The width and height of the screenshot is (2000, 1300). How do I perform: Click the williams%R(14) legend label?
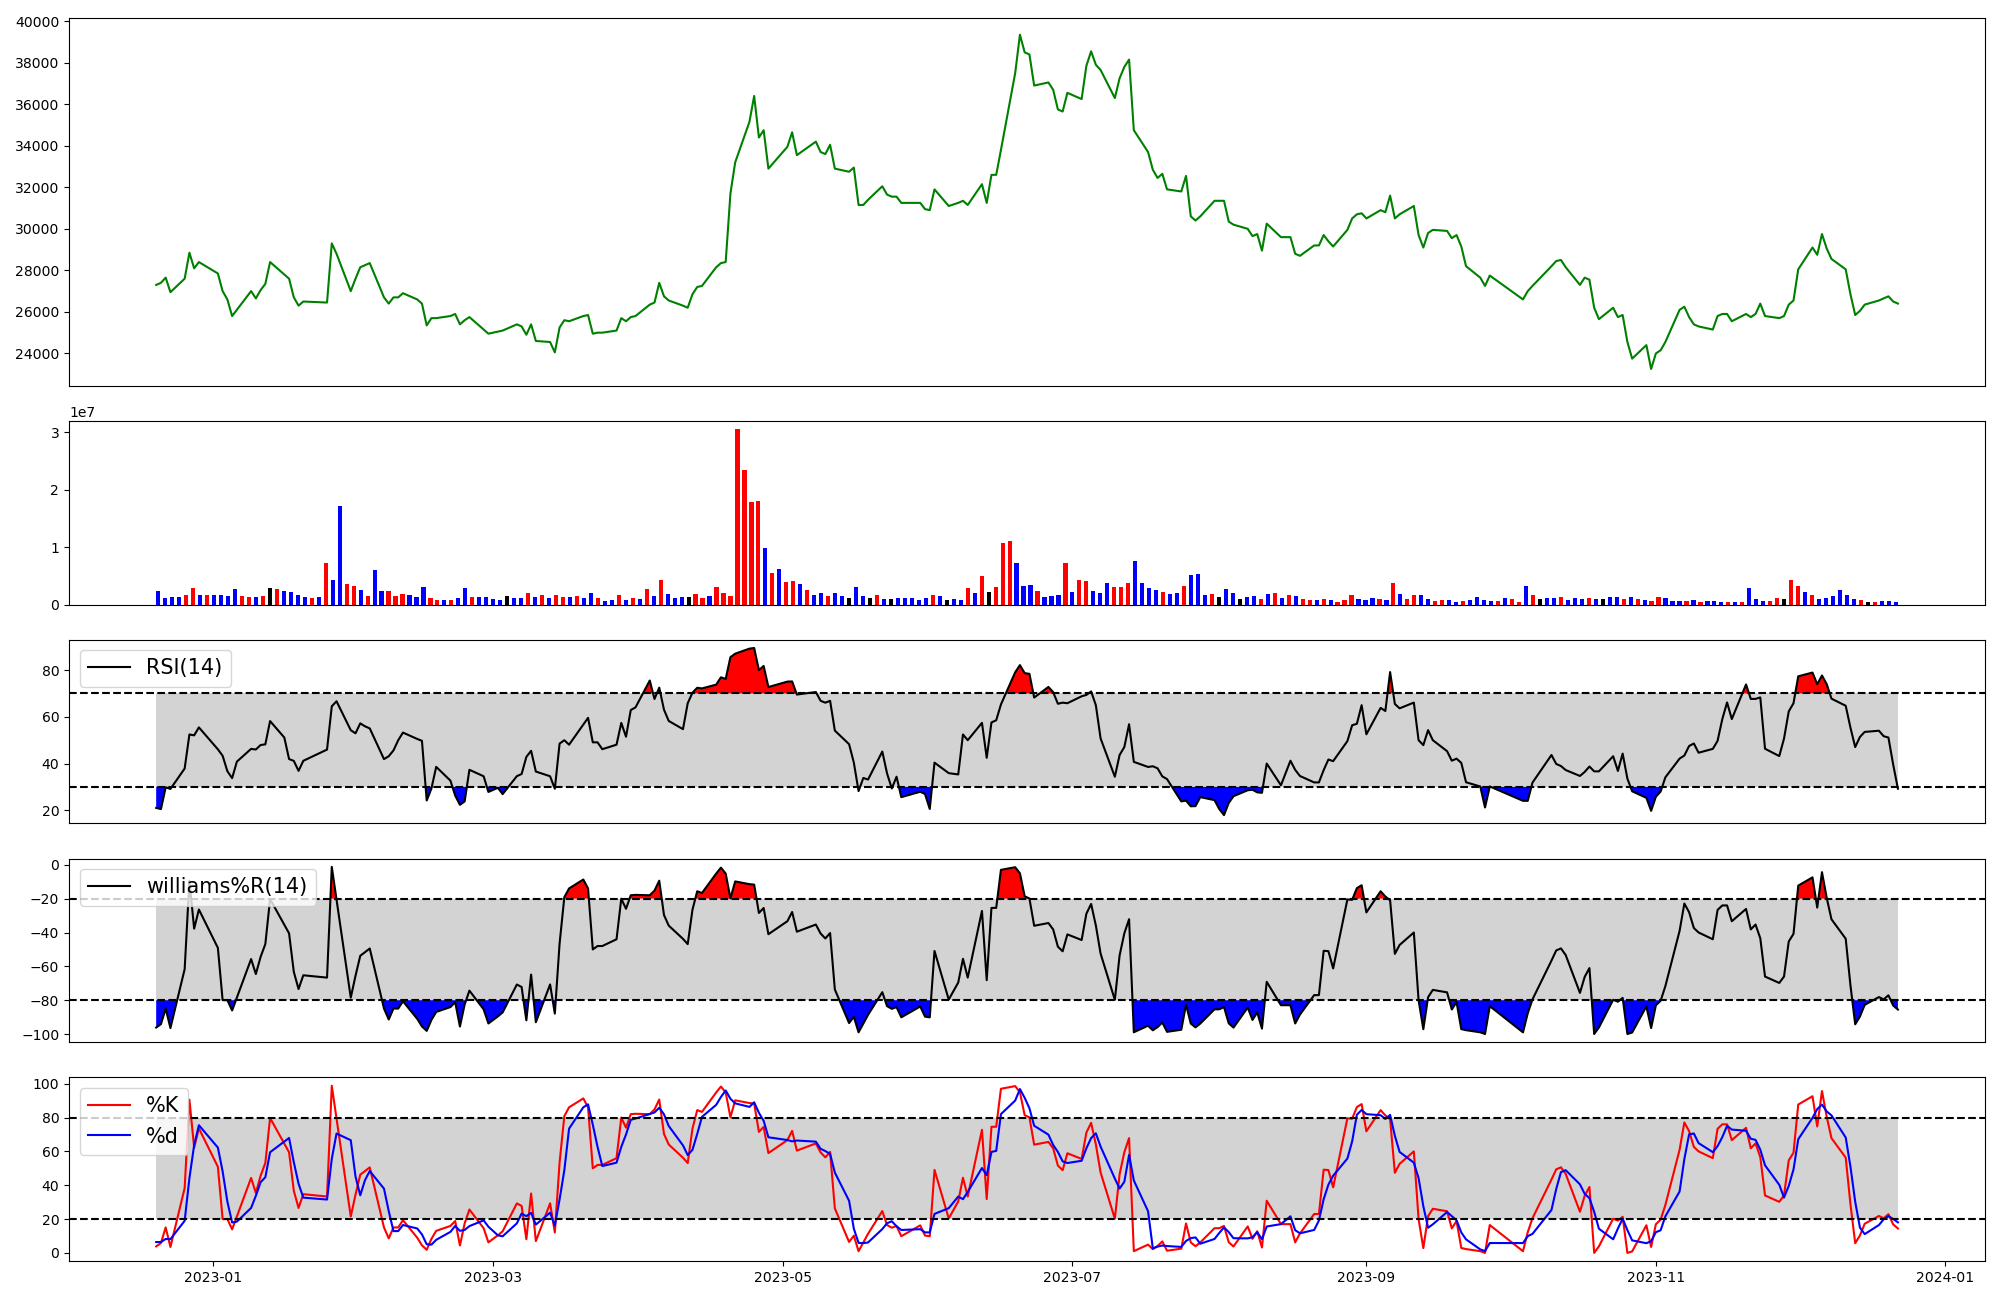226,886
